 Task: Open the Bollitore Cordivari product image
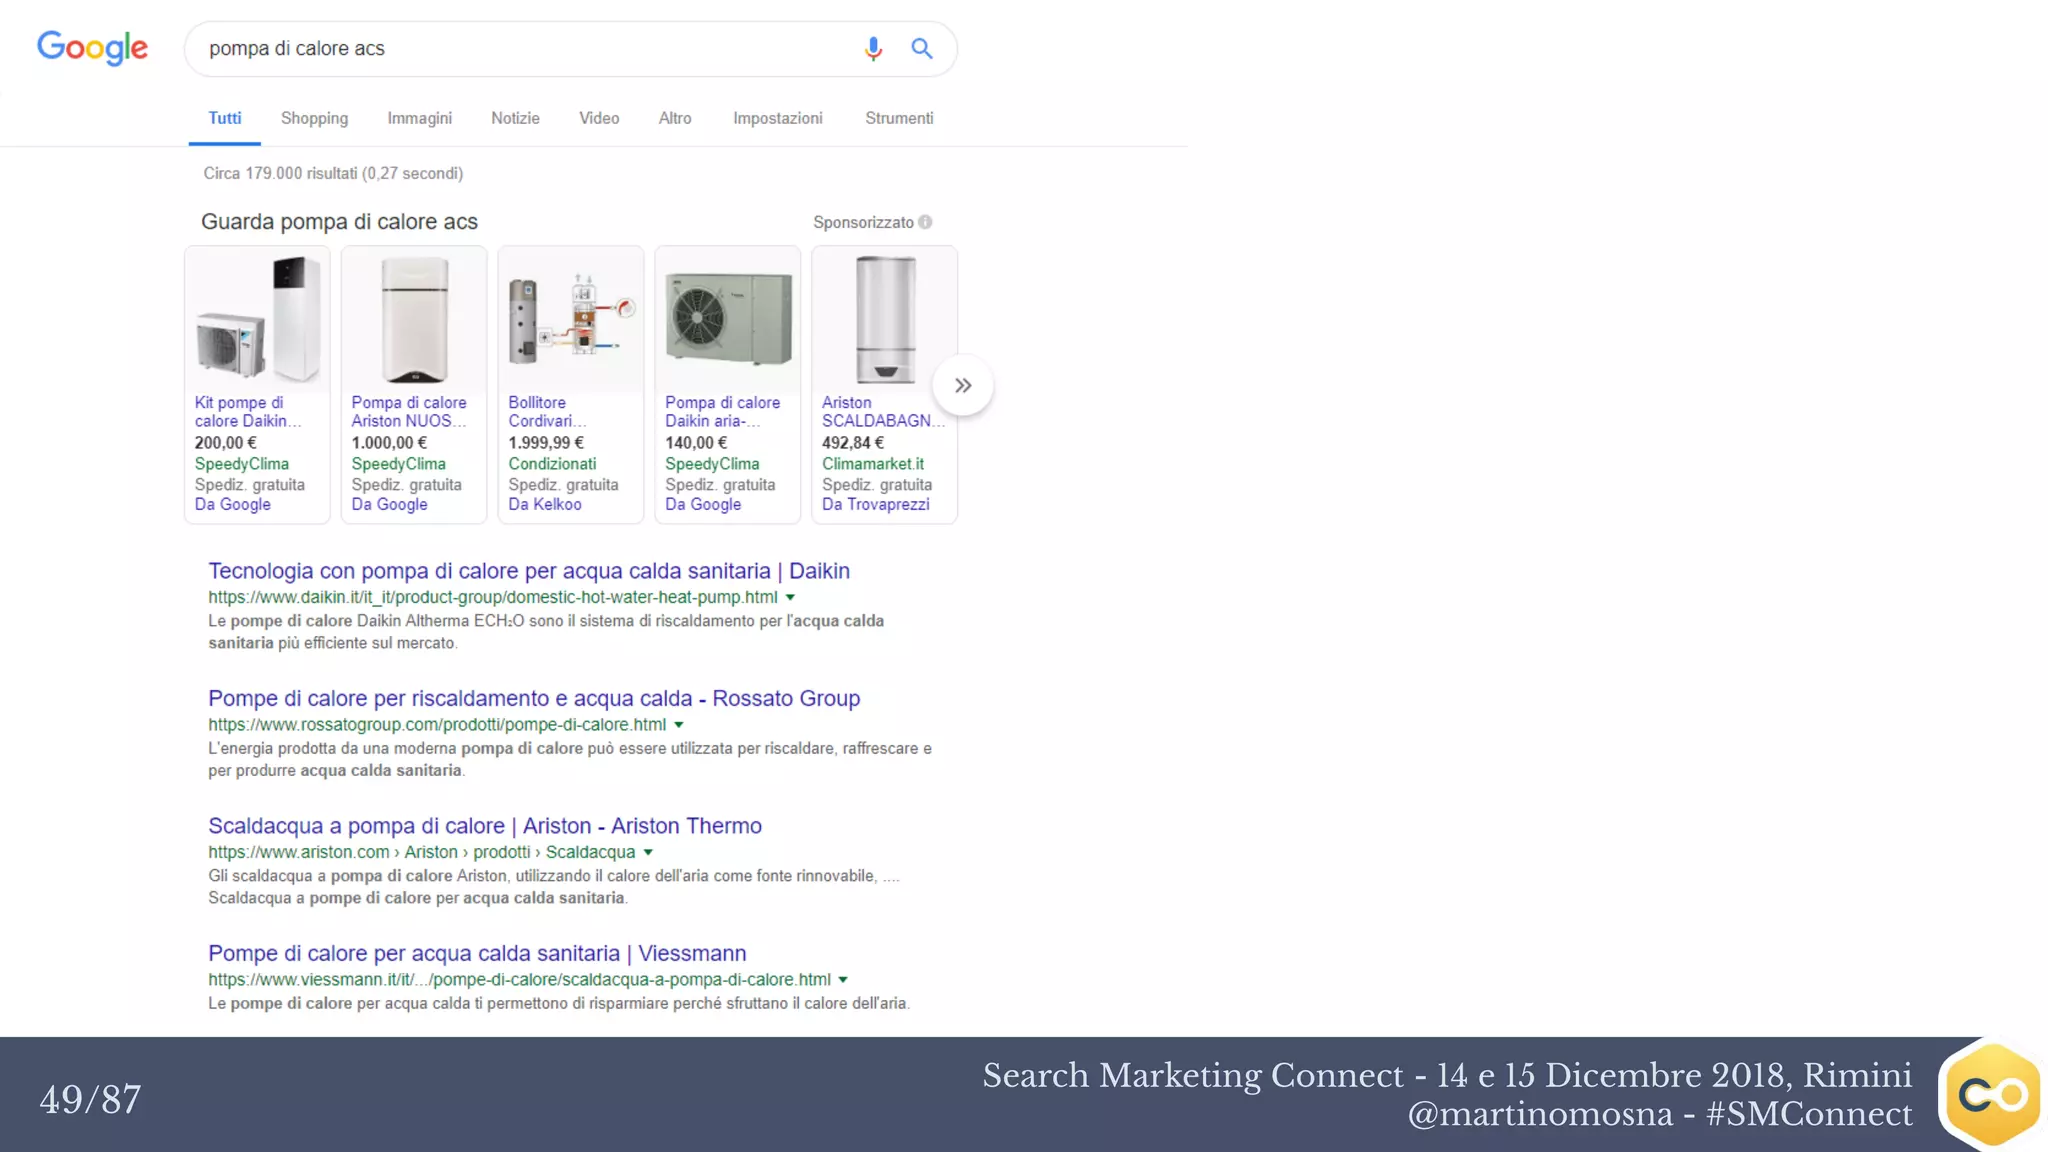pyautogui.click(x=571, y=319)
